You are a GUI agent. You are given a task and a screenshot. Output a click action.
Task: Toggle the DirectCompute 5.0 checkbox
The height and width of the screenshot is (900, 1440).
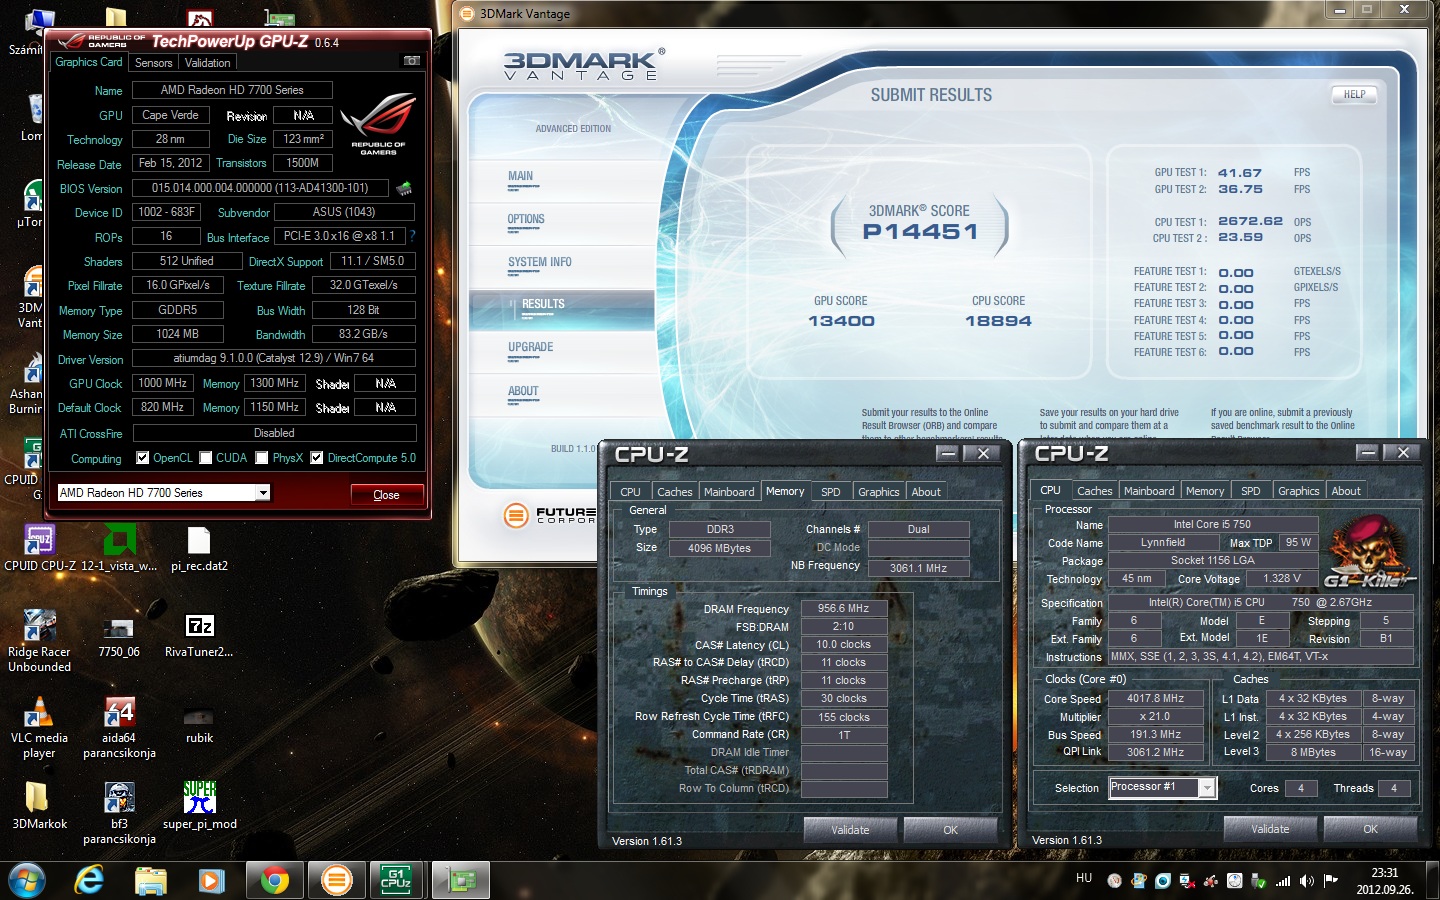[317, 458]
